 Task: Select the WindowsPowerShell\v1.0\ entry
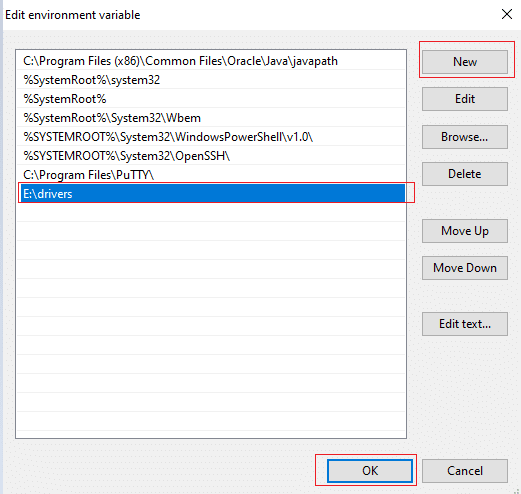[211, 137]
